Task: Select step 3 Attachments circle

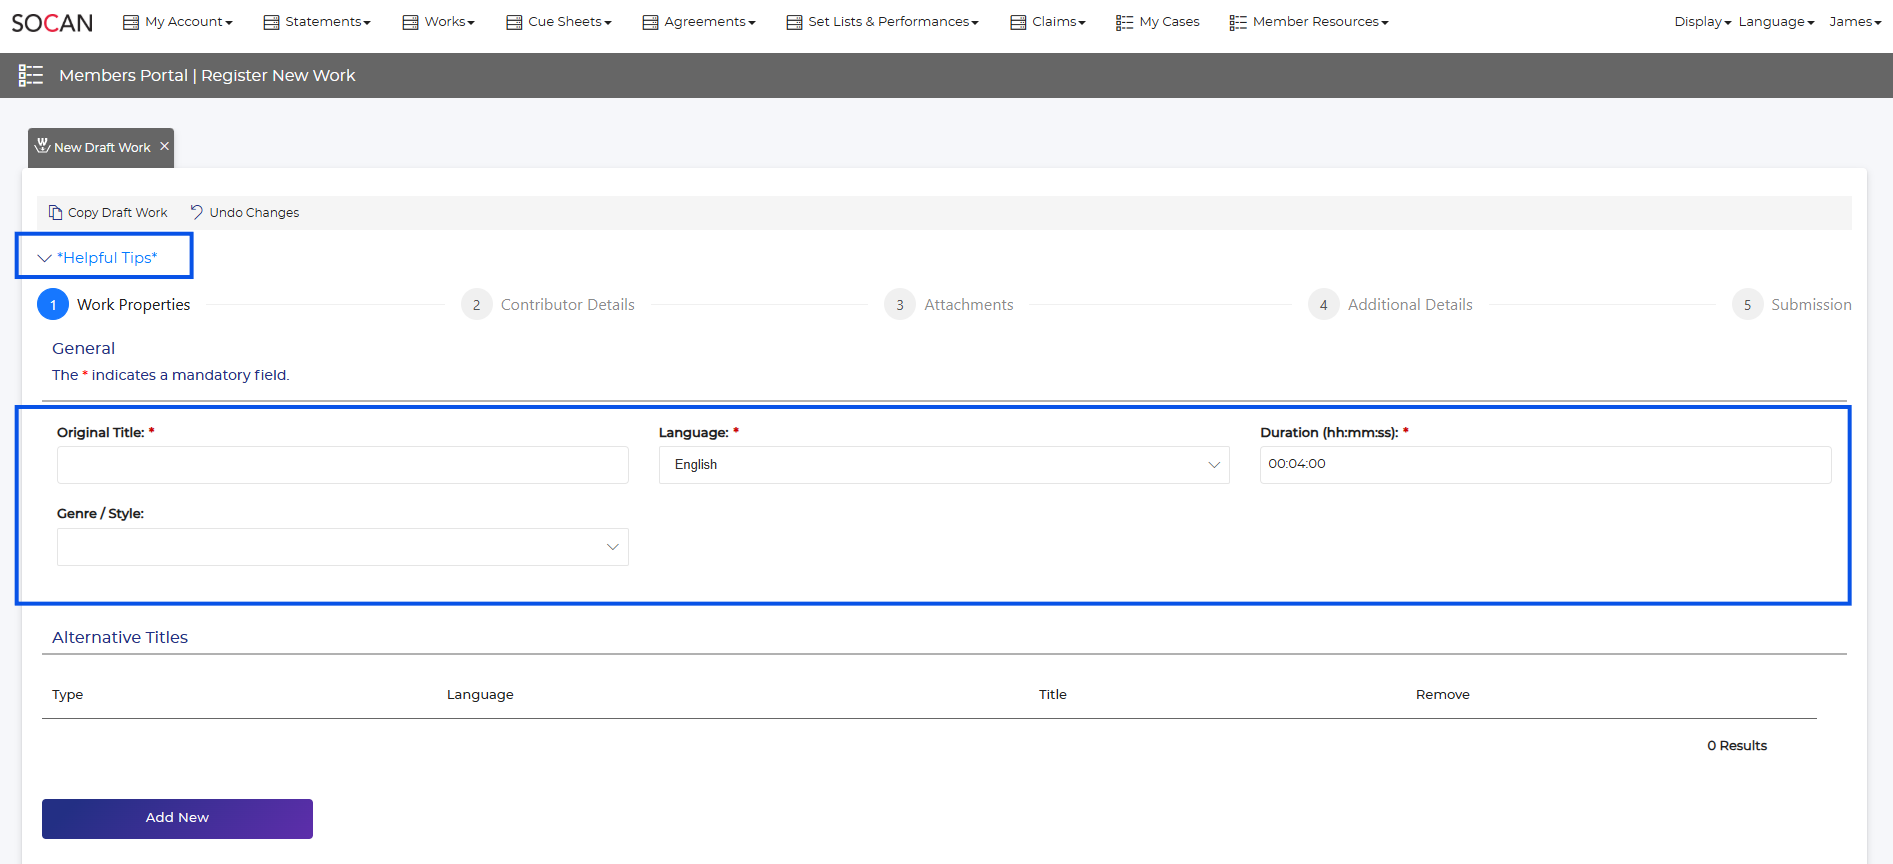Action: pos(900,305)
